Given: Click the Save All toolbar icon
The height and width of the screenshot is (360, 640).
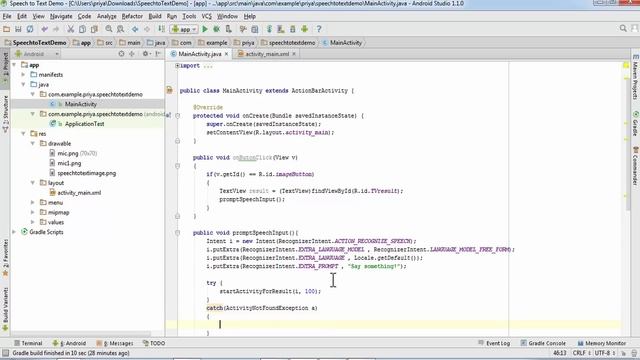Looking at the screenshot, I should tap(18, 29).
